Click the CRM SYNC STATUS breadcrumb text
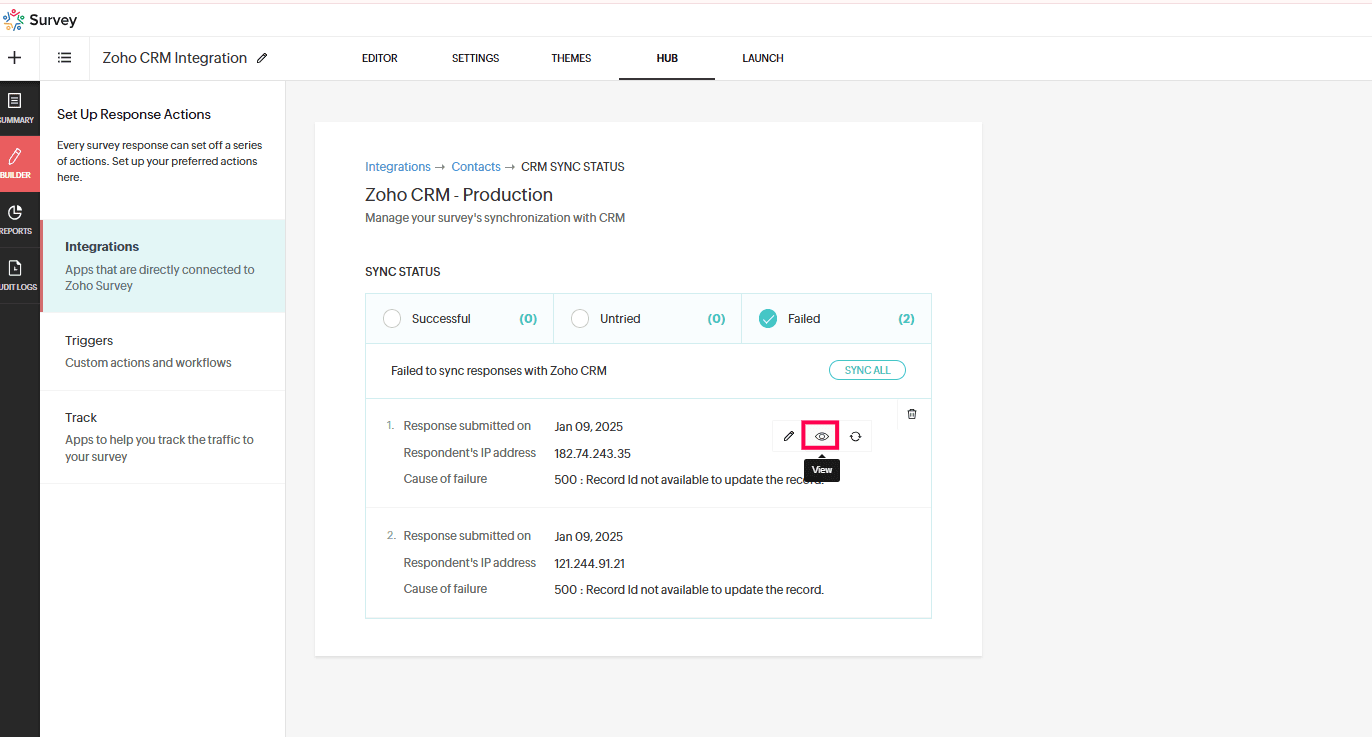 tap(573, 167)
